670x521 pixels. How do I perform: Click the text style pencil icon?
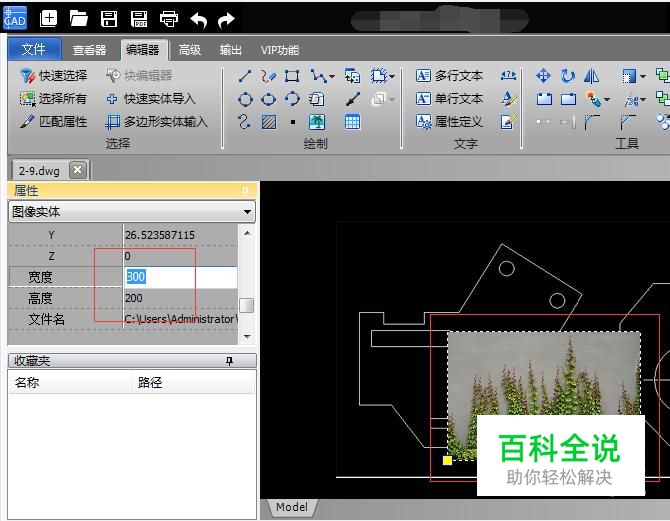coord(508,99)
